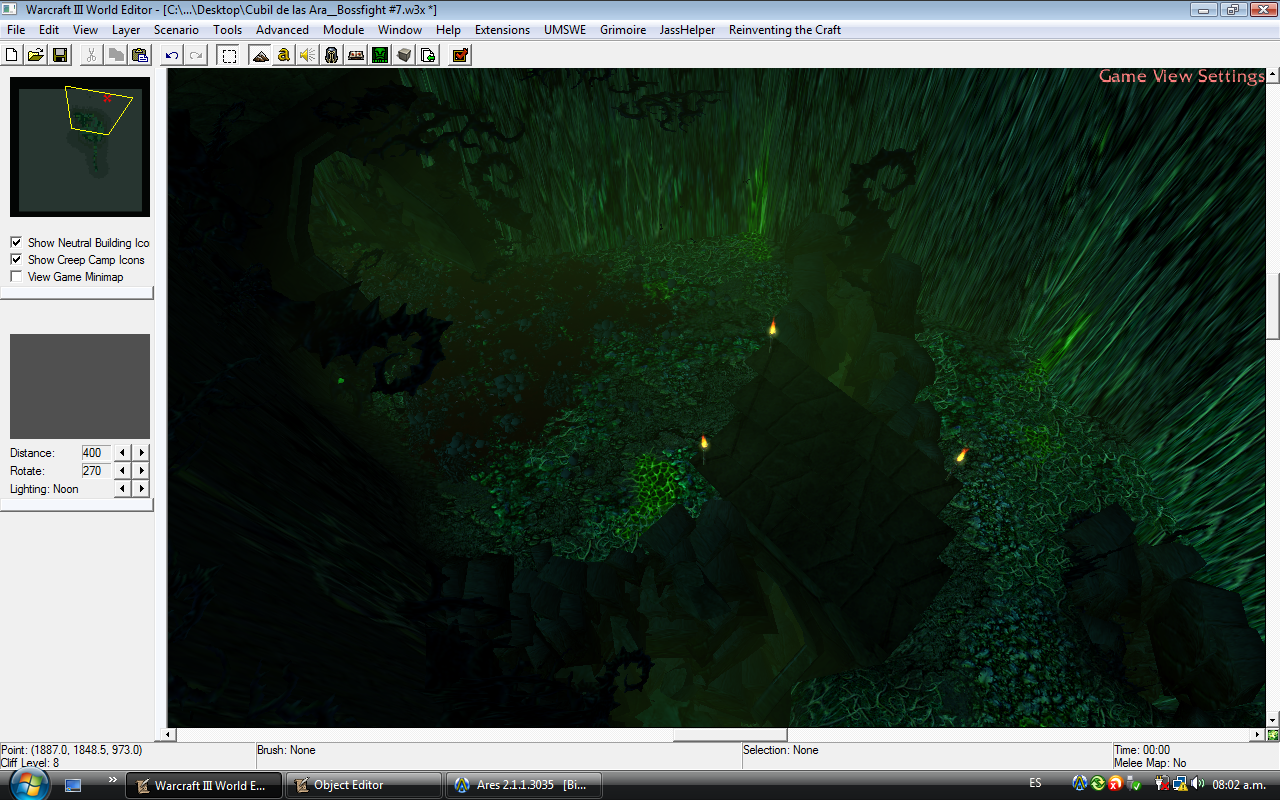Open the Scenario menu

pos(176,30)
